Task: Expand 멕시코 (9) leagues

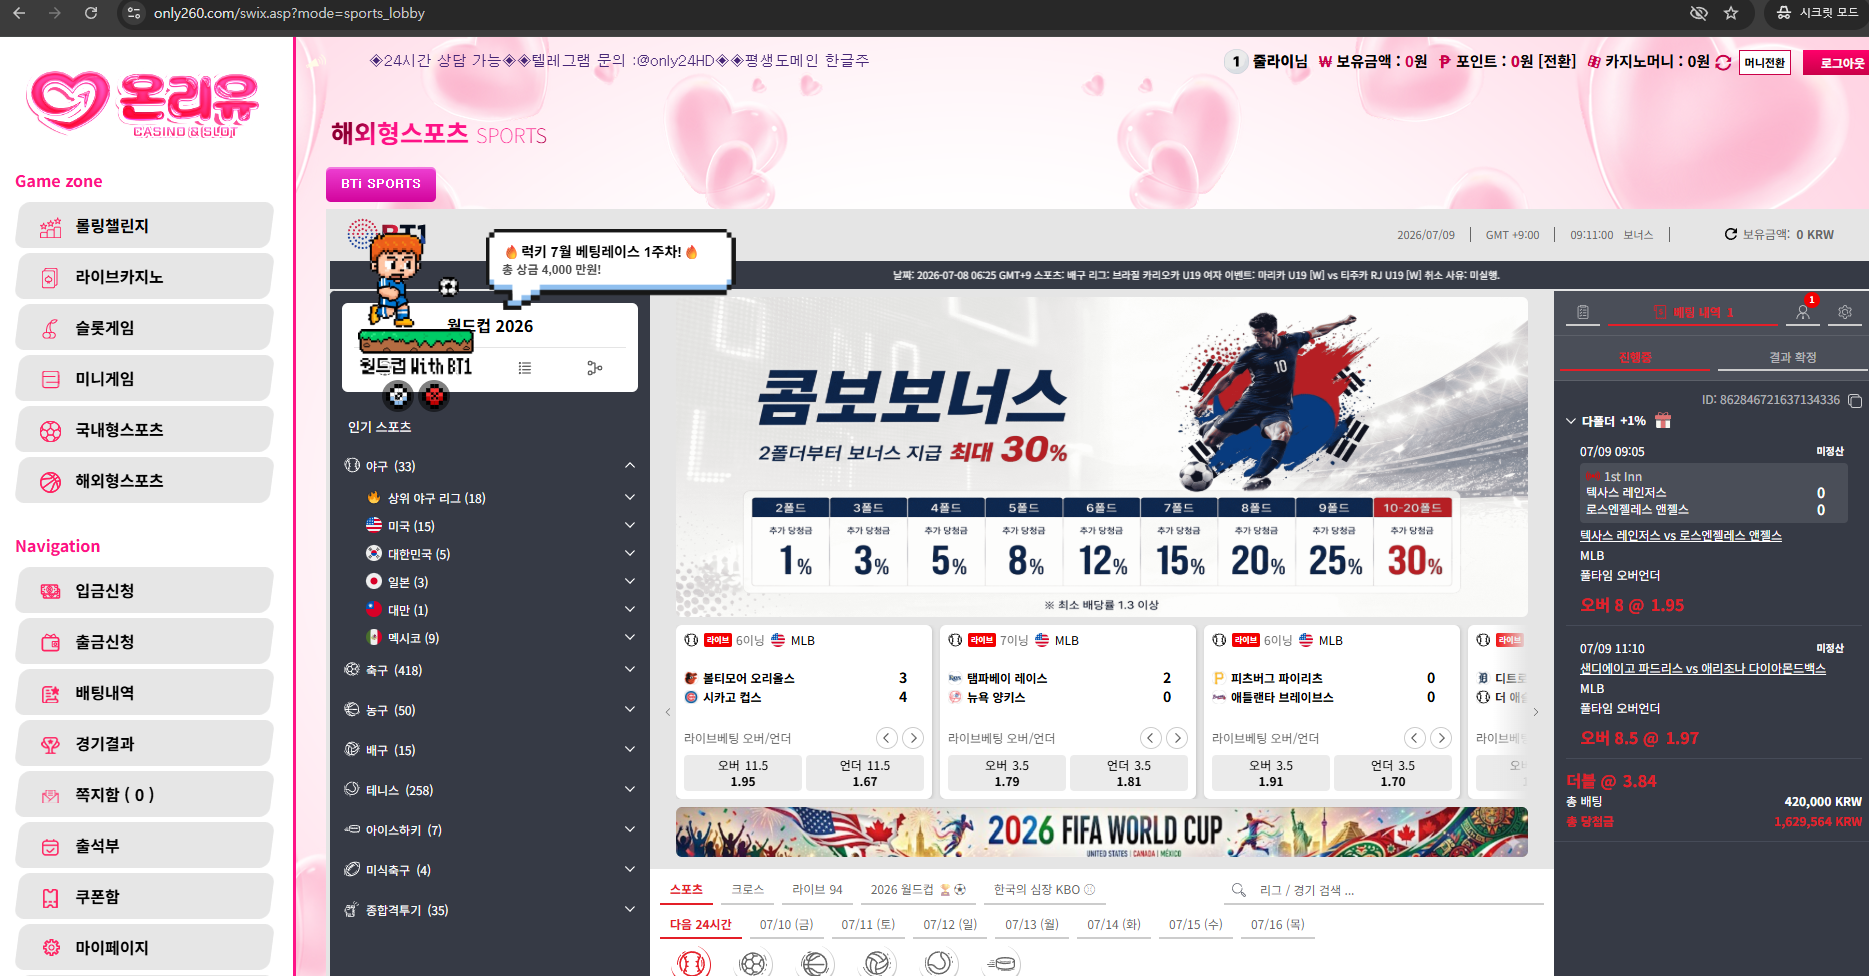Action: point(630,637)
